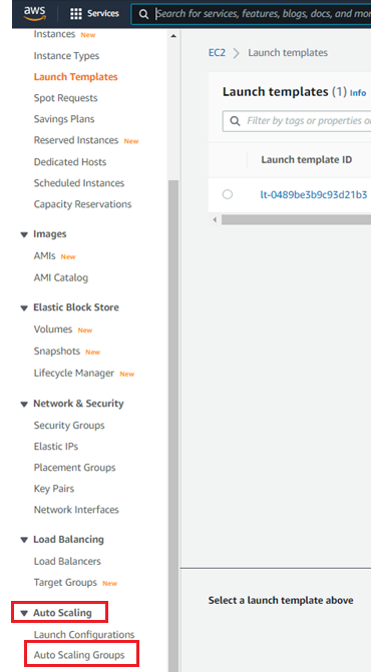Image resolution: width=371 pixels, height=672 pixels.
Task: Select the lt-0489be3b9c93d21b3 radio button
Action: coord(227,194)
